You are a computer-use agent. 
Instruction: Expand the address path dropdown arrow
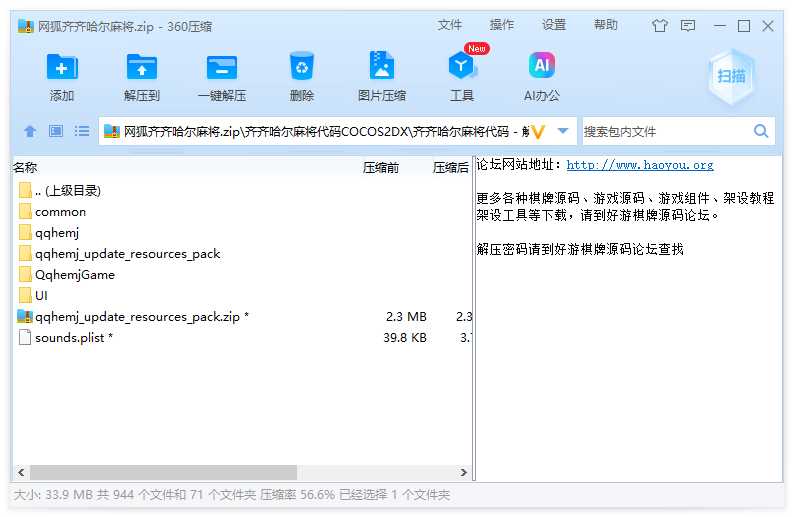click(x=563, y=131)
